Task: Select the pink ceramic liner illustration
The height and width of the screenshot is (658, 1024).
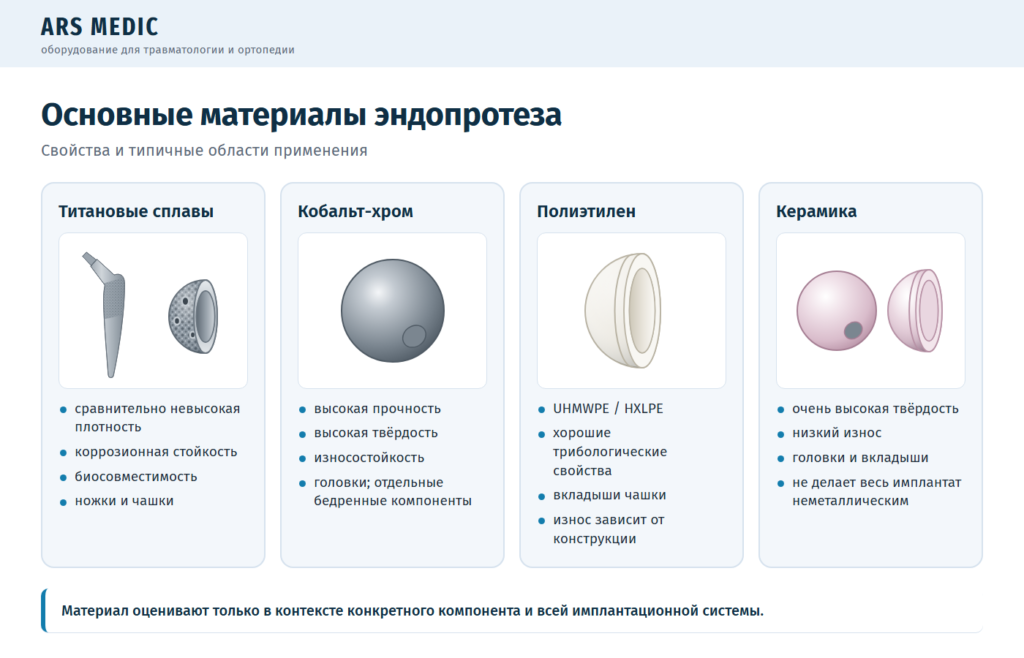Action: (x=915, y=311)
